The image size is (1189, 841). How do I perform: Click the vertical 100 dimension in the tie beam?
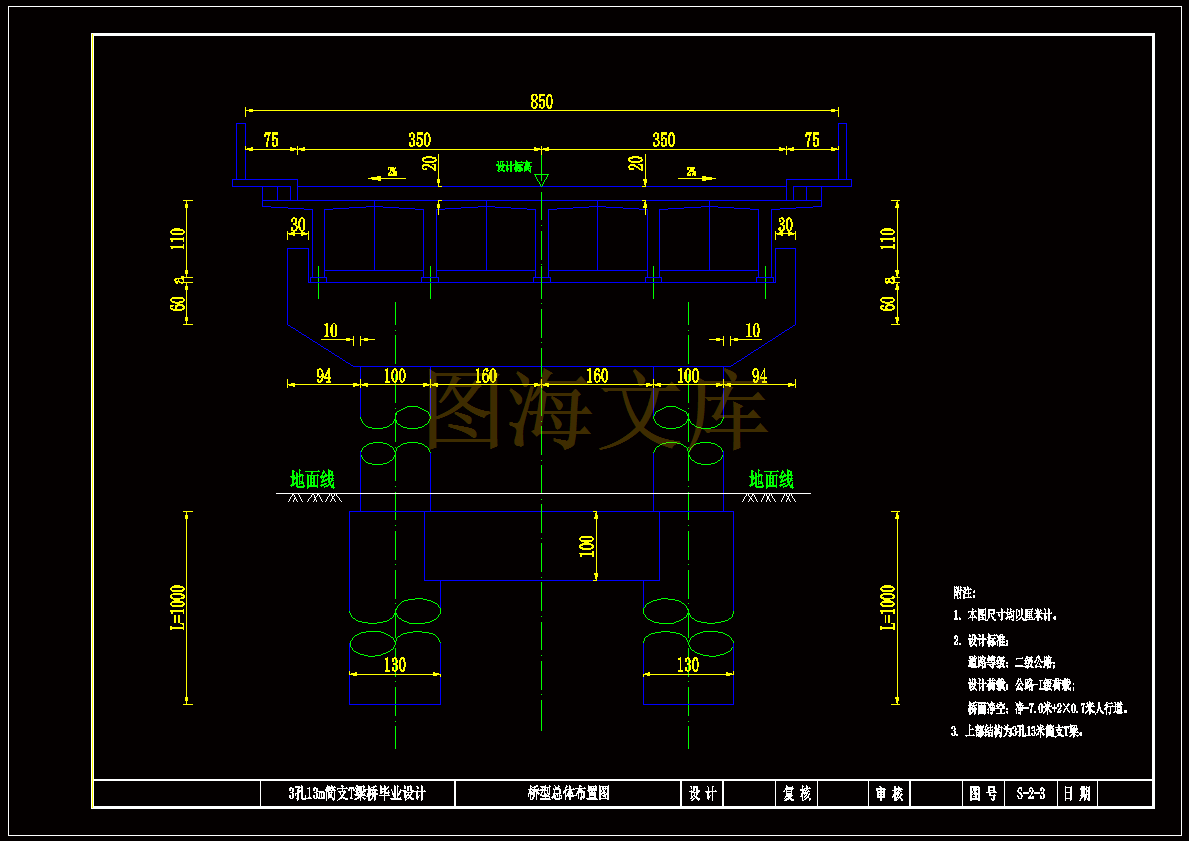(587, 546)
